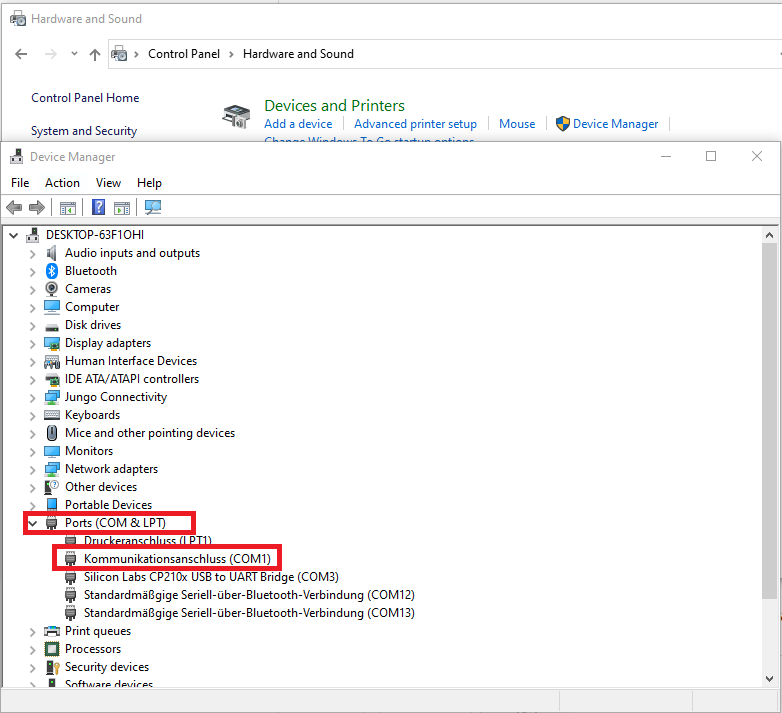Click the Jungo Connectivity icon

point(52,397)
